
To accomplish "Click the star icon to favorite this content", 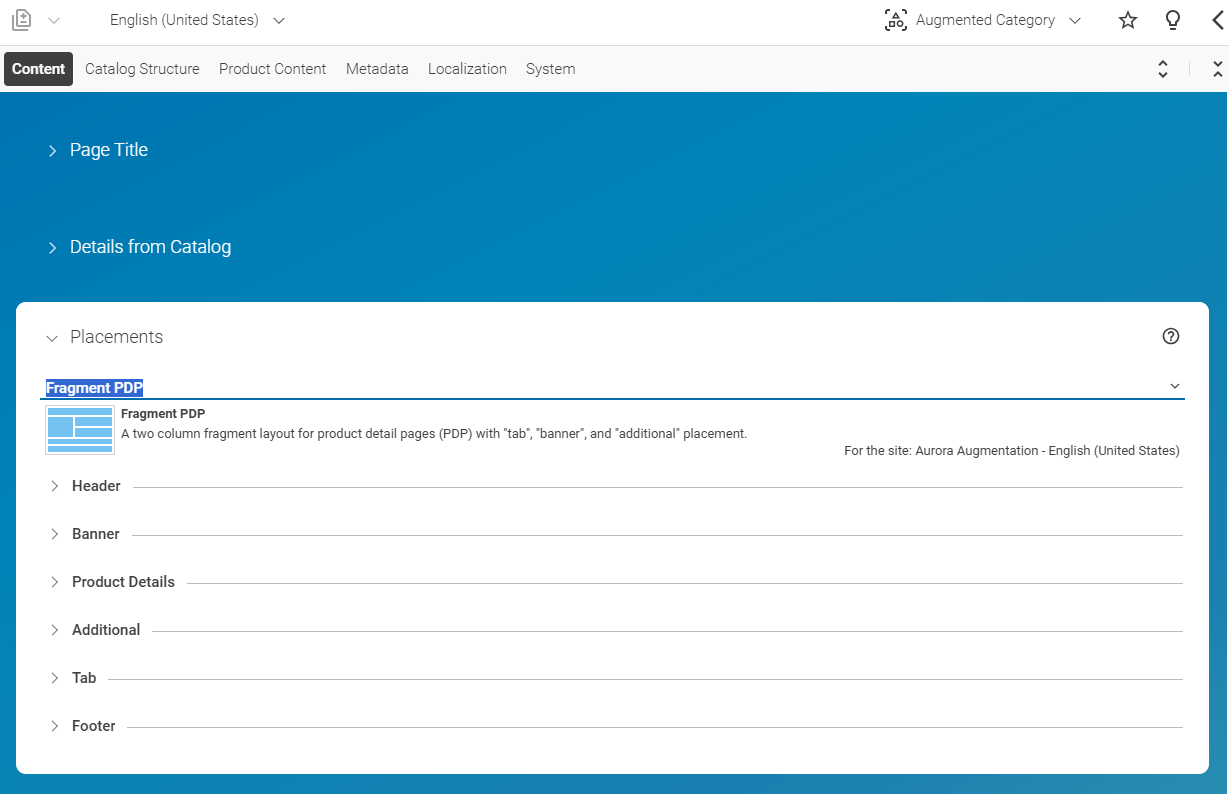I will pos(1128,20).
